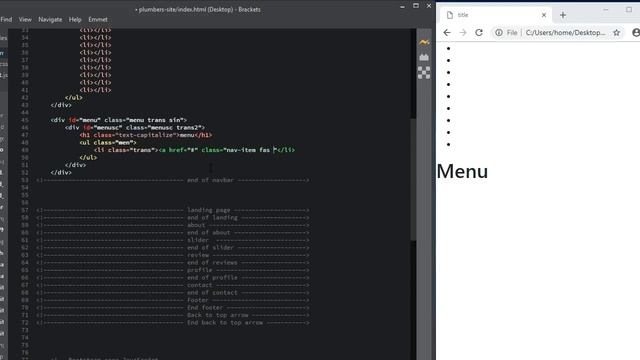Select the 'title' browser tab

pyautogui.click(x=496, y=15)
